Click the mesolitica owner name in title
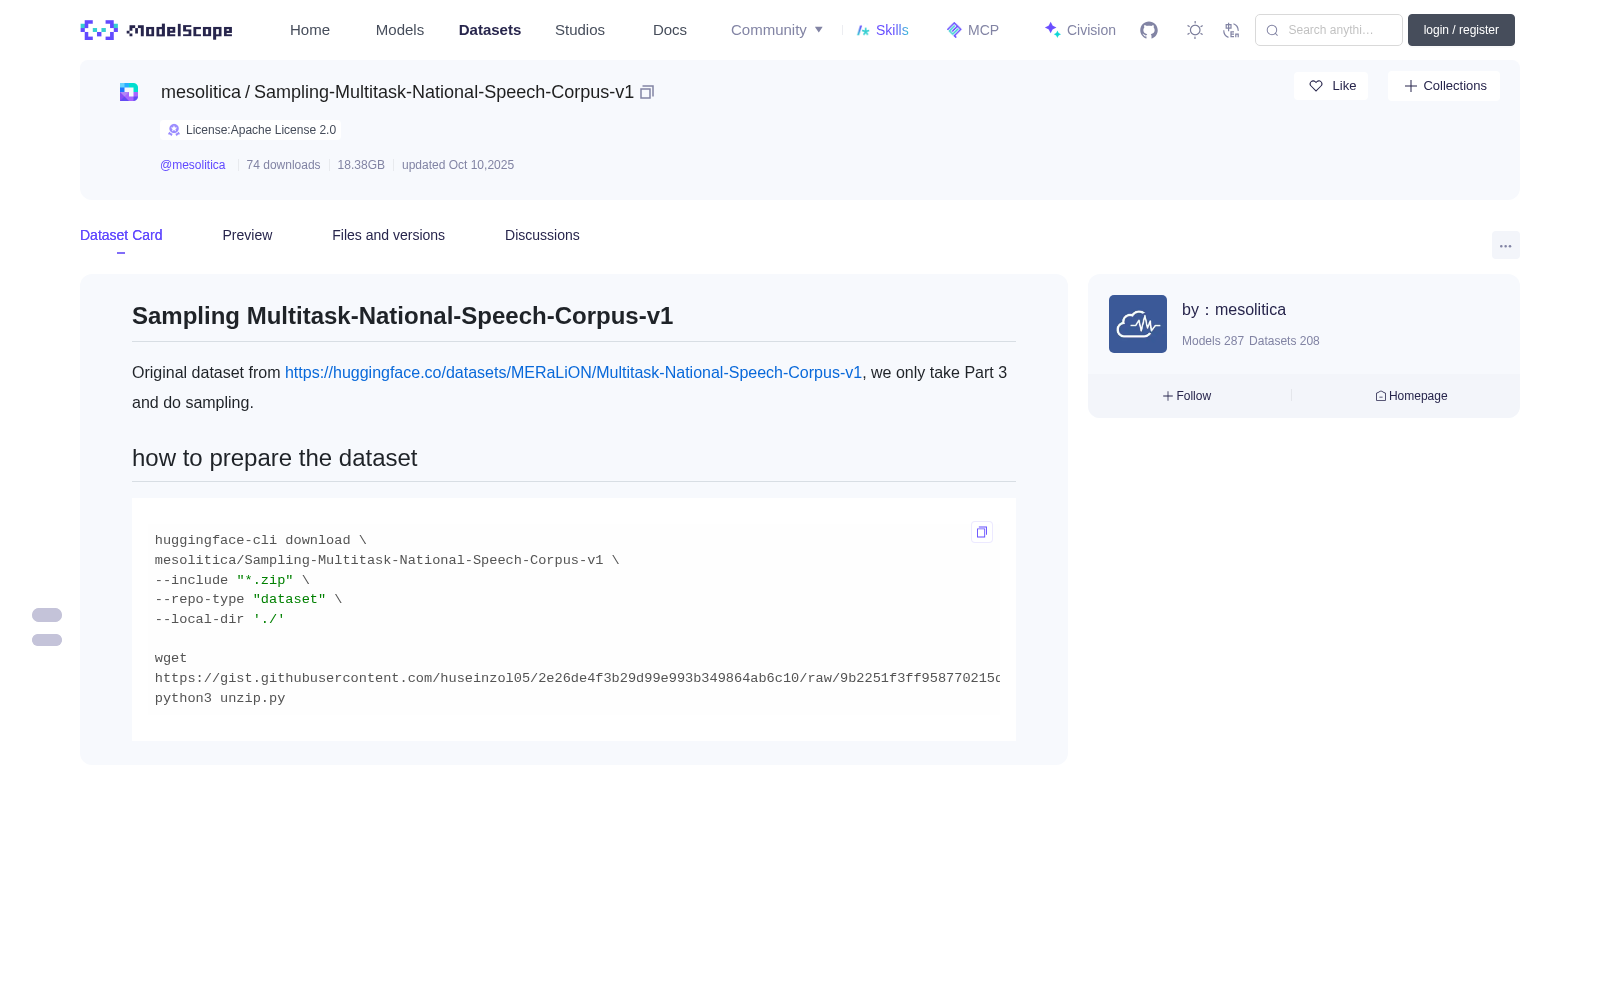Image resolution: width=1600 pixels, height=1000 pixels. click(x=201, y=92)
